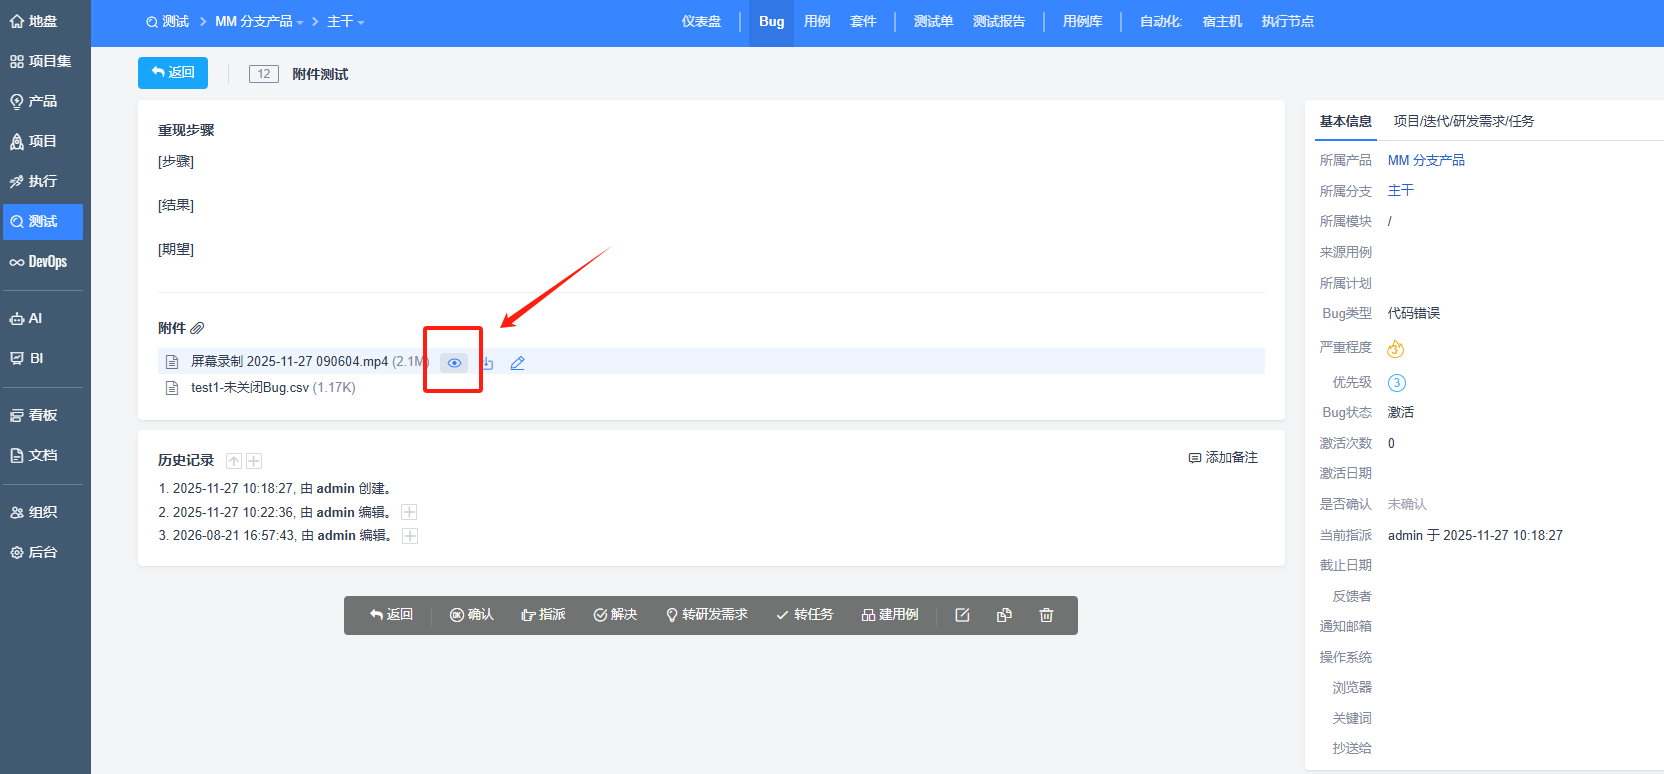Click the edit bug icon in bottom toolbar

962,615
